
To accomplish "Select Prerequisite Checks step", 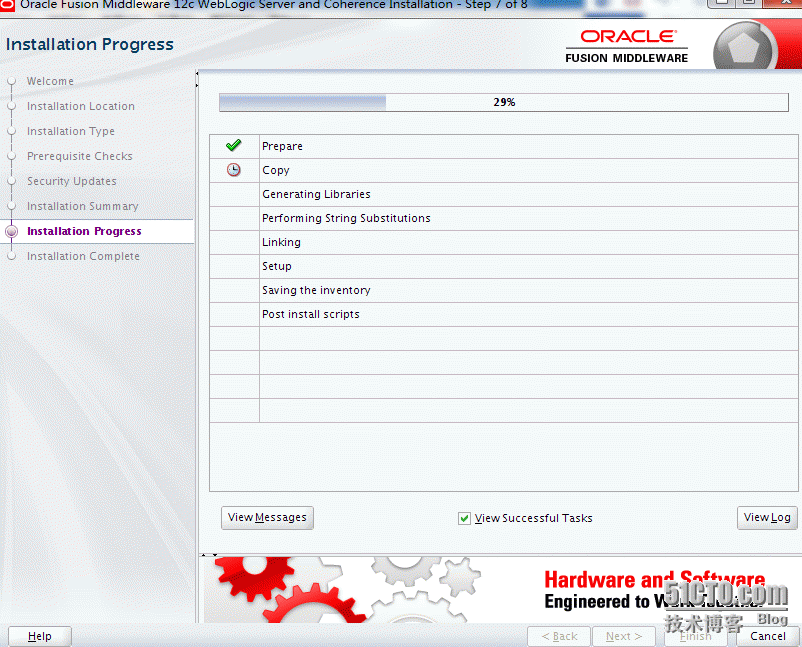I will click(80, 157).
